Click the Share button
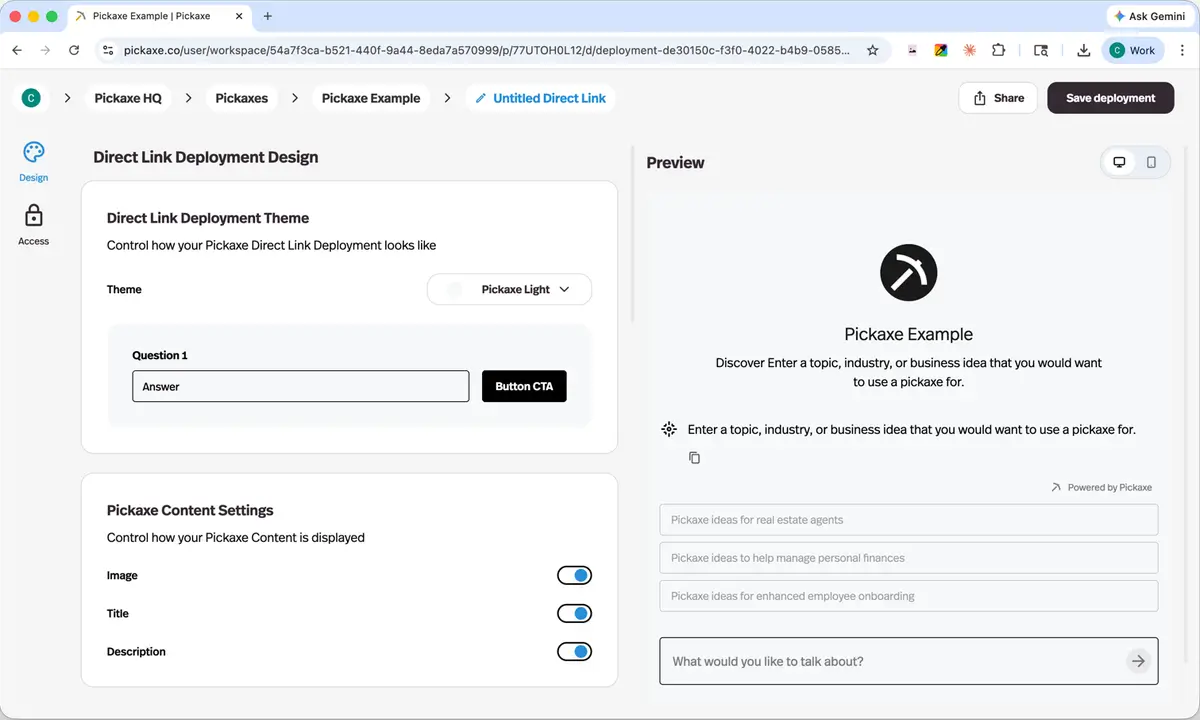 tap(998, 98)
